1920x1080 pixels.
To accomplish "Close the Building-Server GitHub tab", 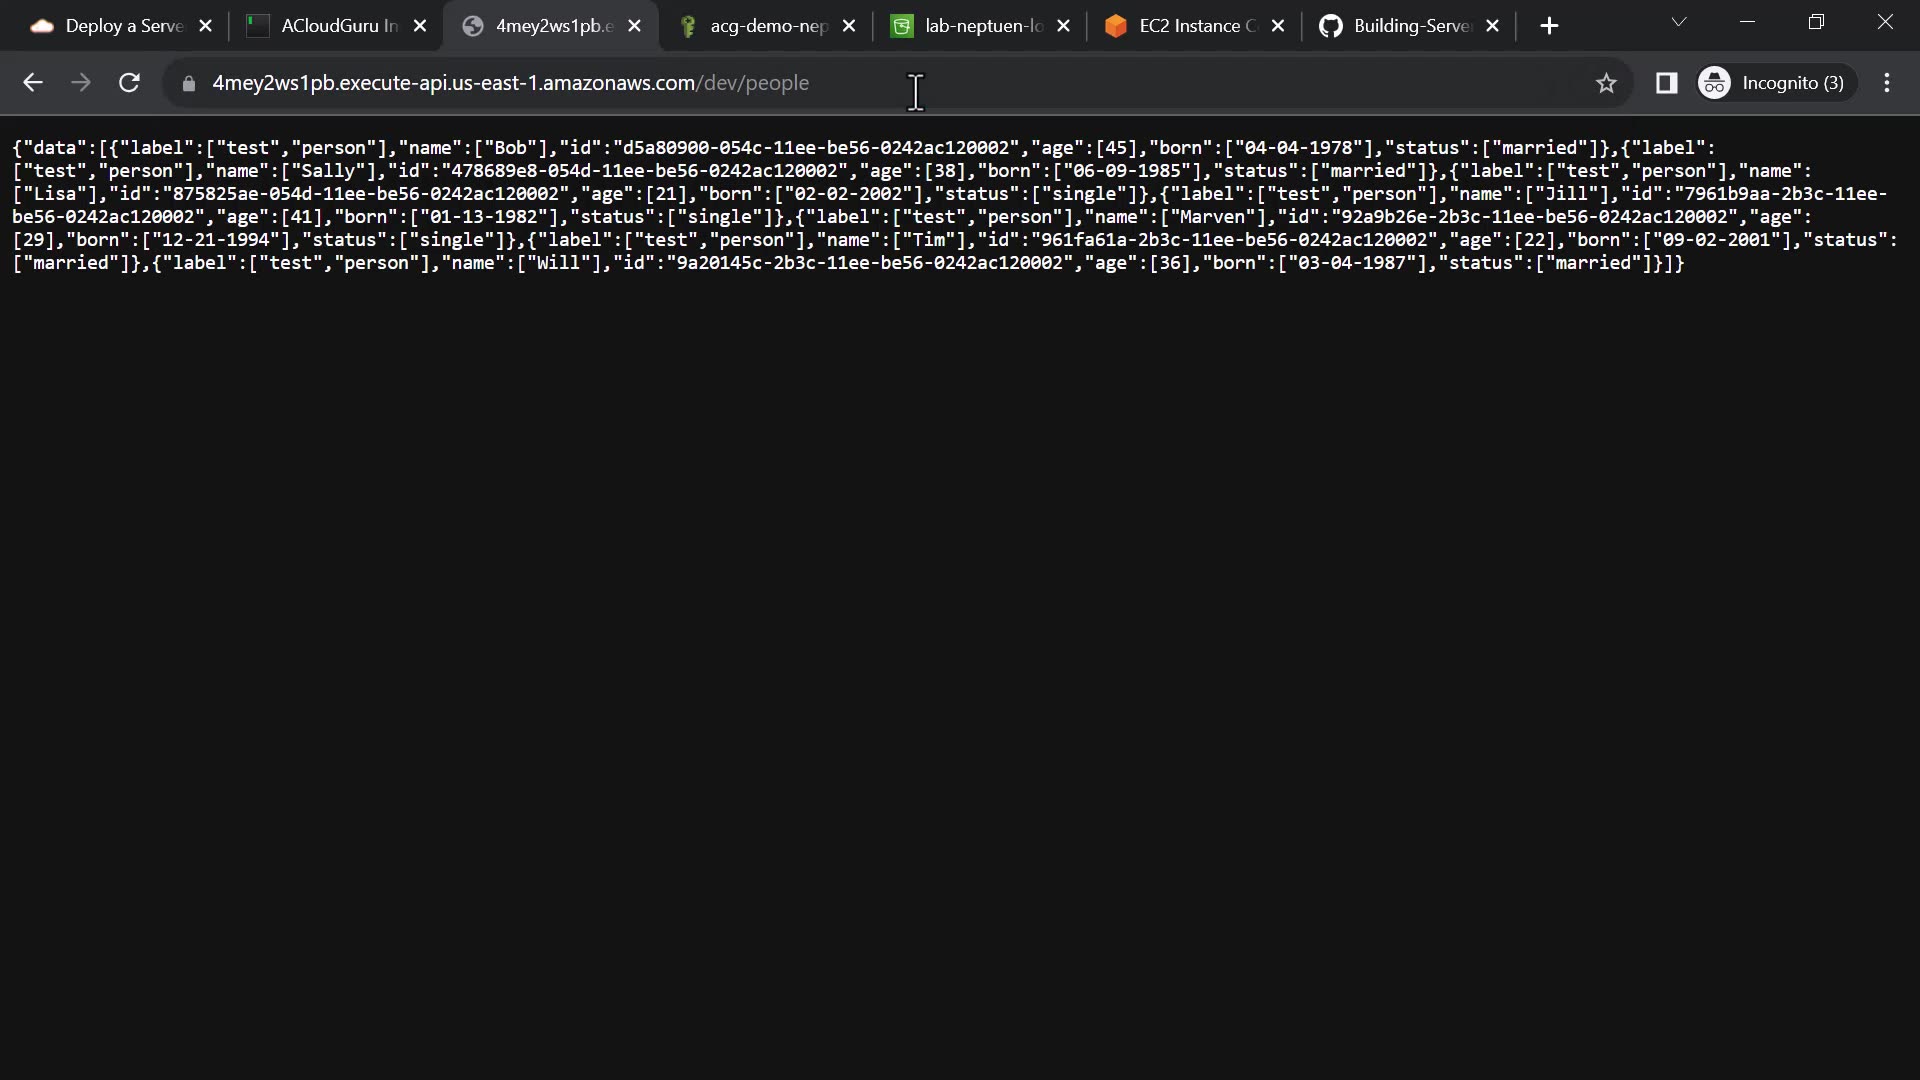I will coord(1493,26).
